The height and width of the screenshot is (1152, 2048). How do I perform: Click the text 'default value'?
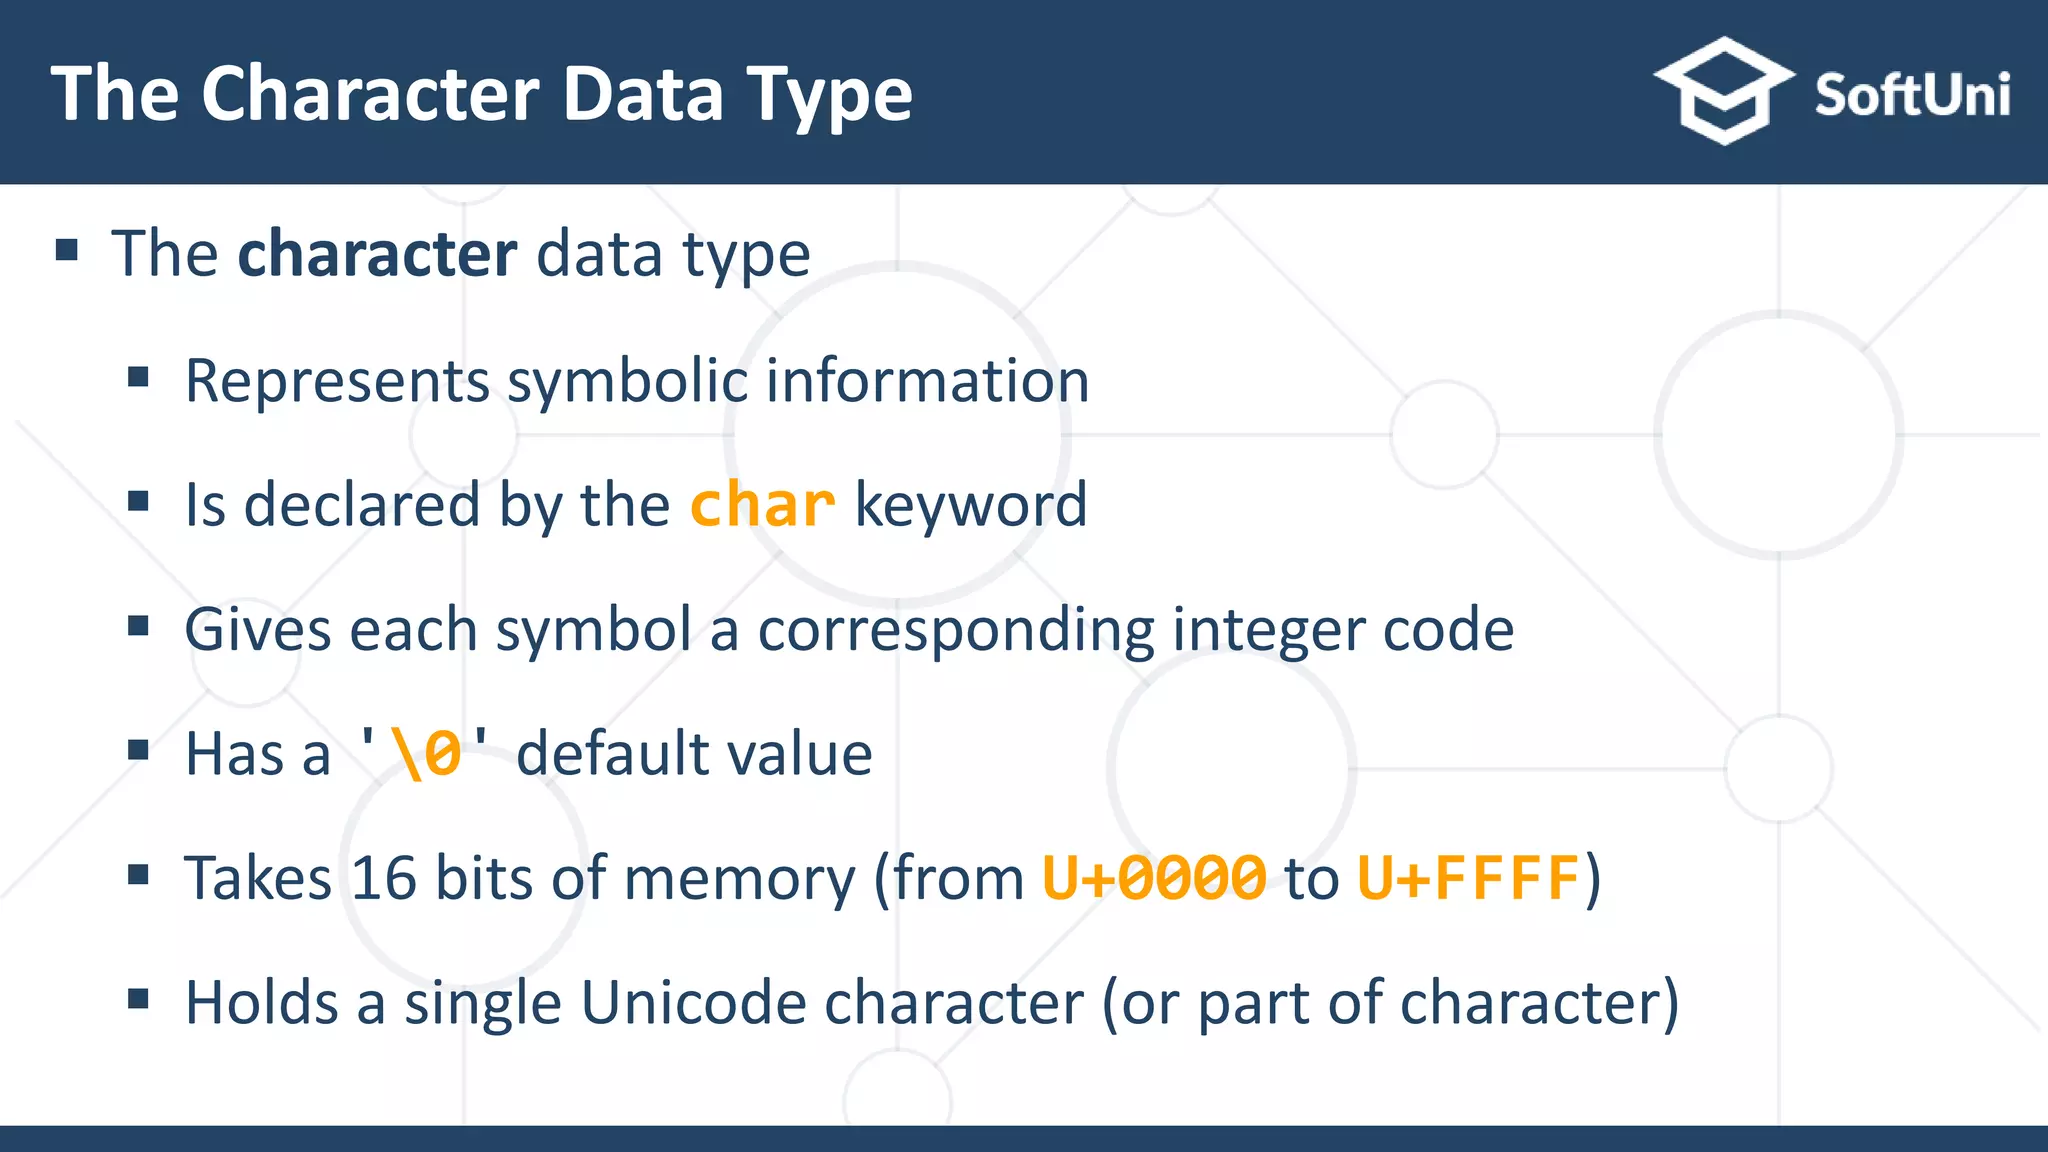pos(694,754)
